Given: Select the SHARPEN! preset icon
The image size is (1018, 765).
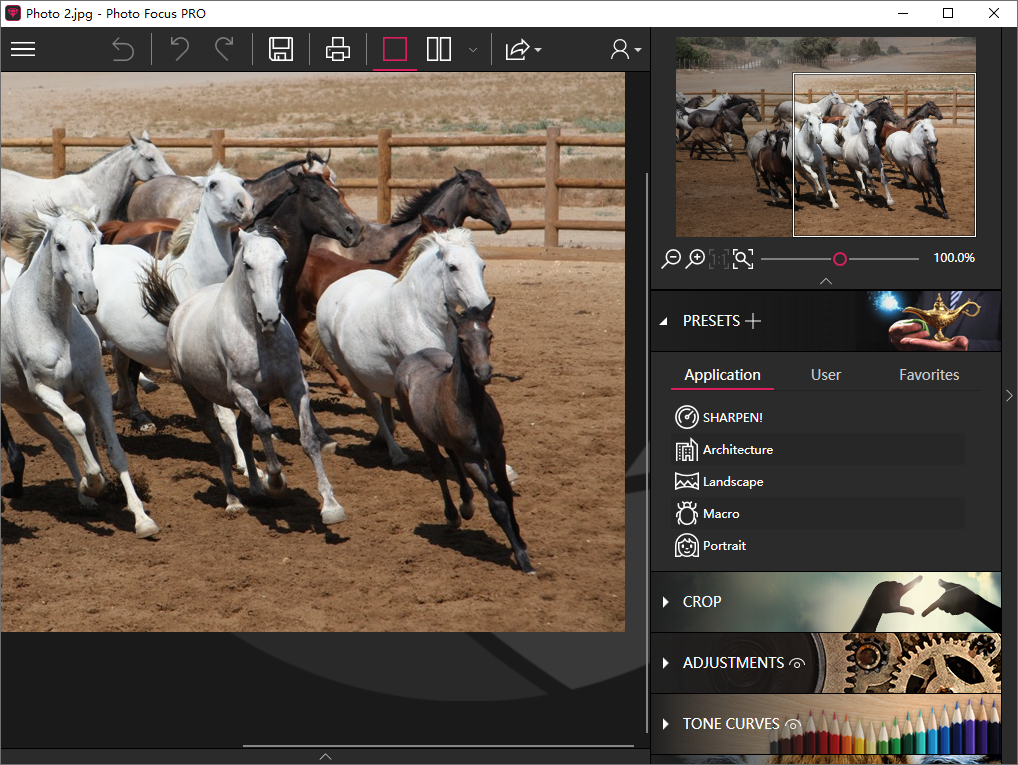Looking at the screenshot, I should point(686,417).
